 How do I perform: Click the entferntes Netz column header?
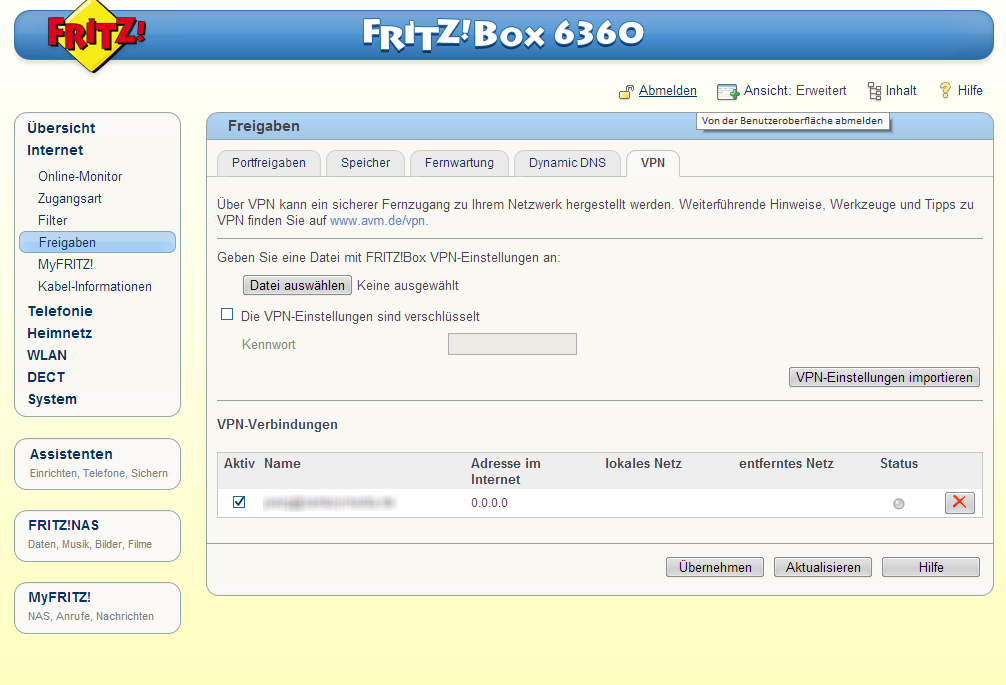[786, 463]
